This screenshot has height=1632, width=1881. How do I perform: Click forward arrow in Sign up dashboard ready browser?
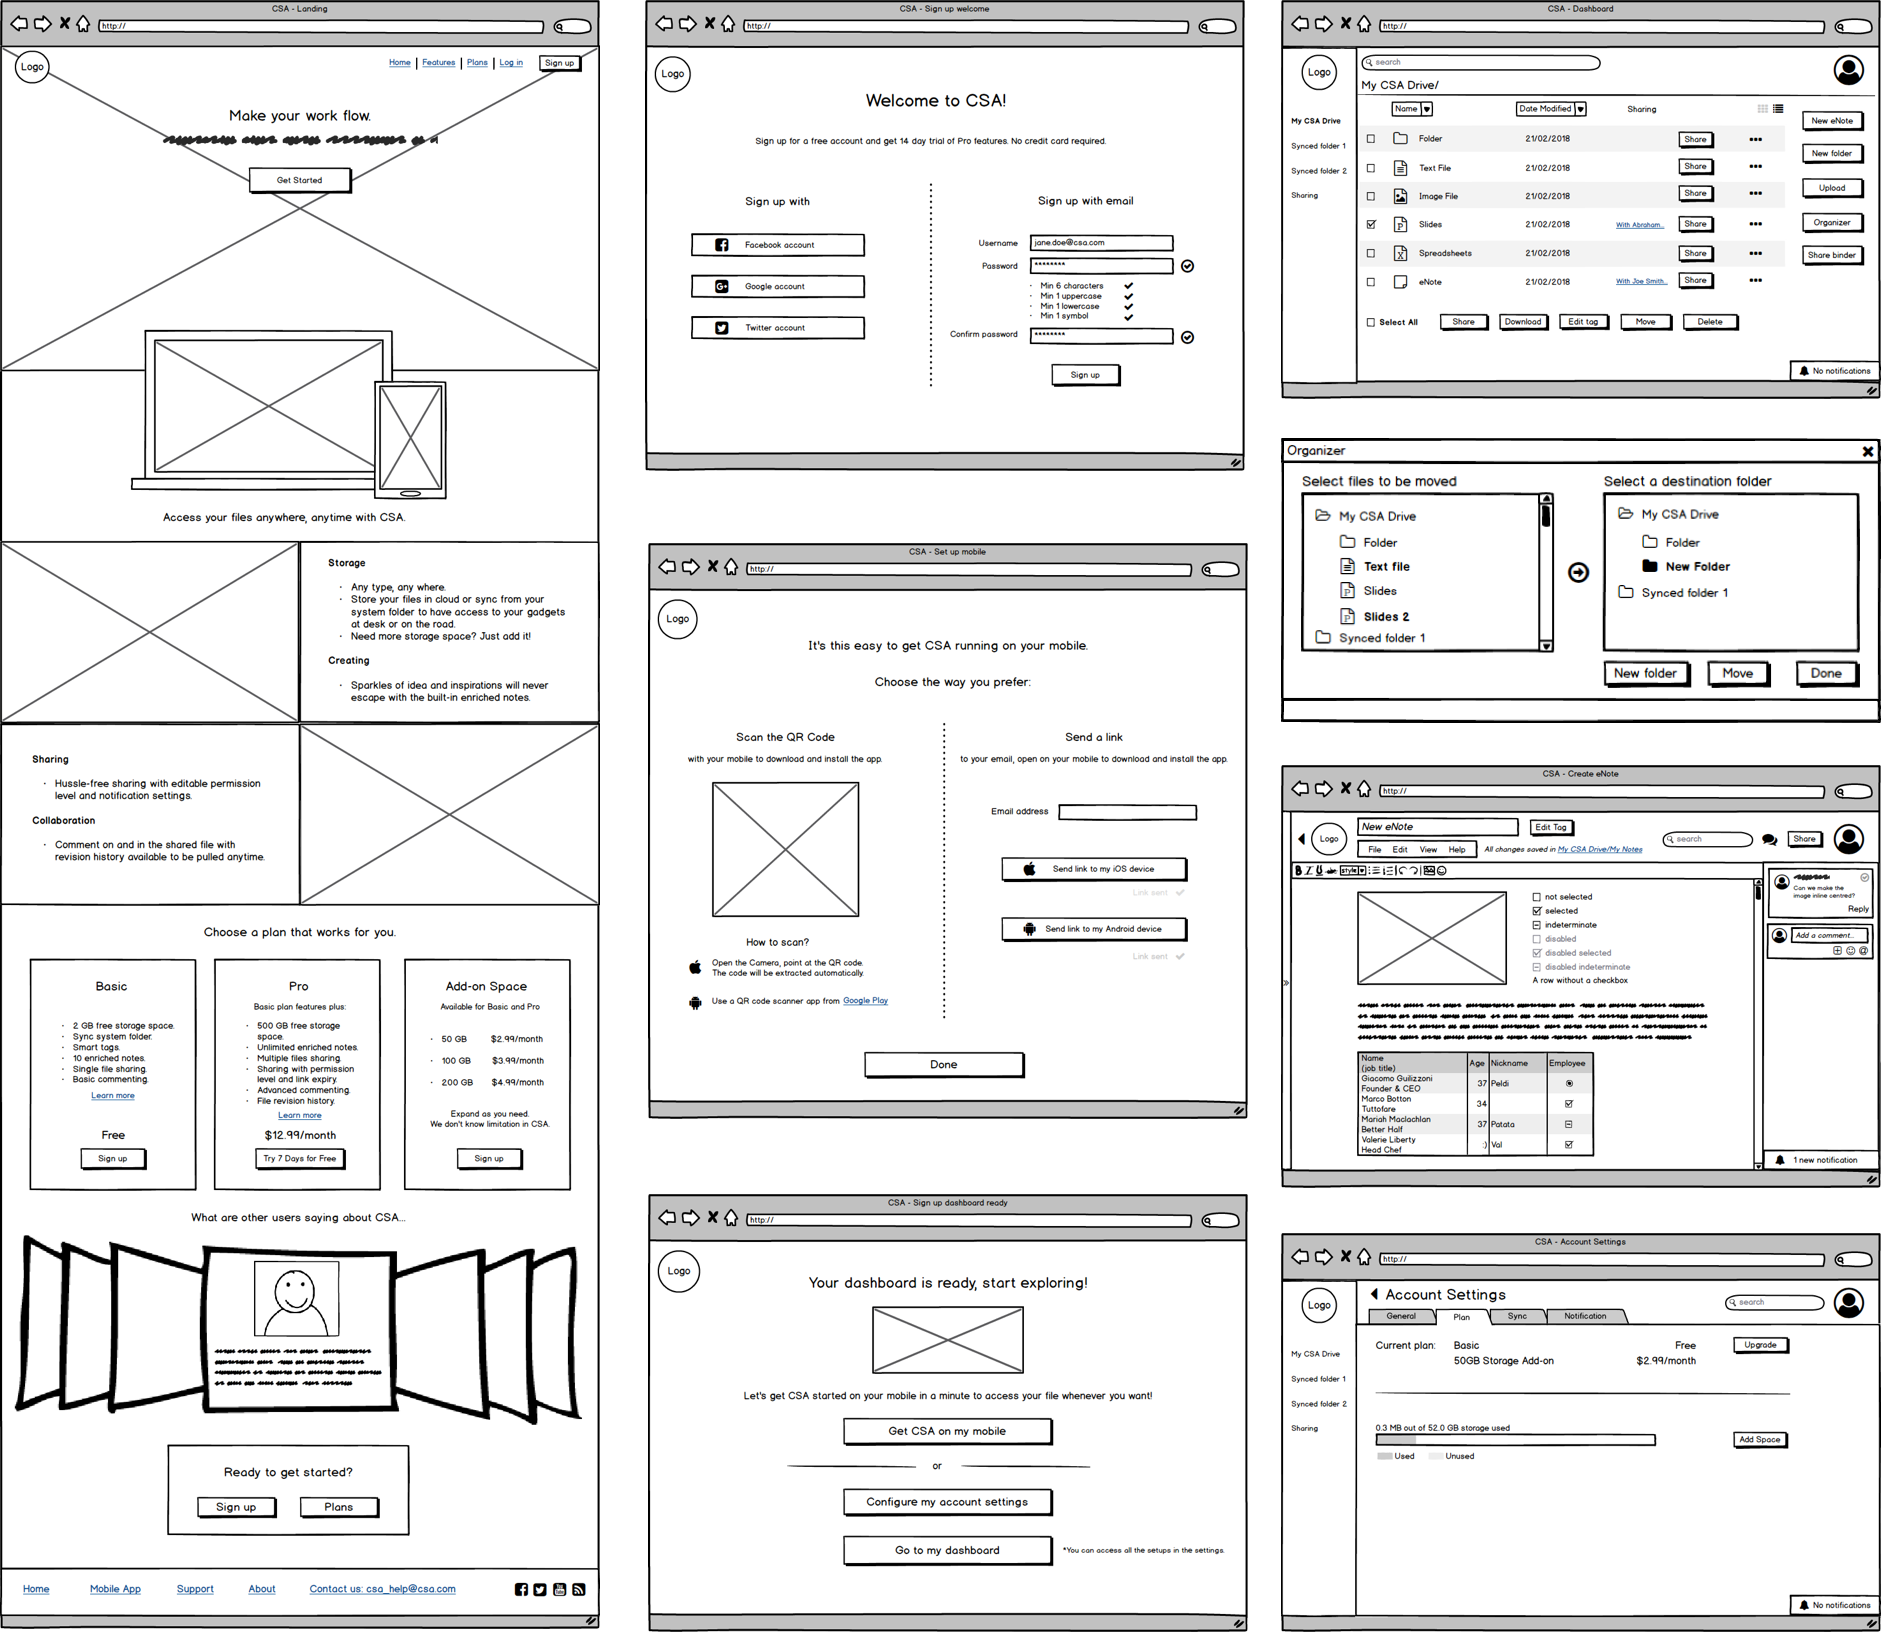(691, 1217)
